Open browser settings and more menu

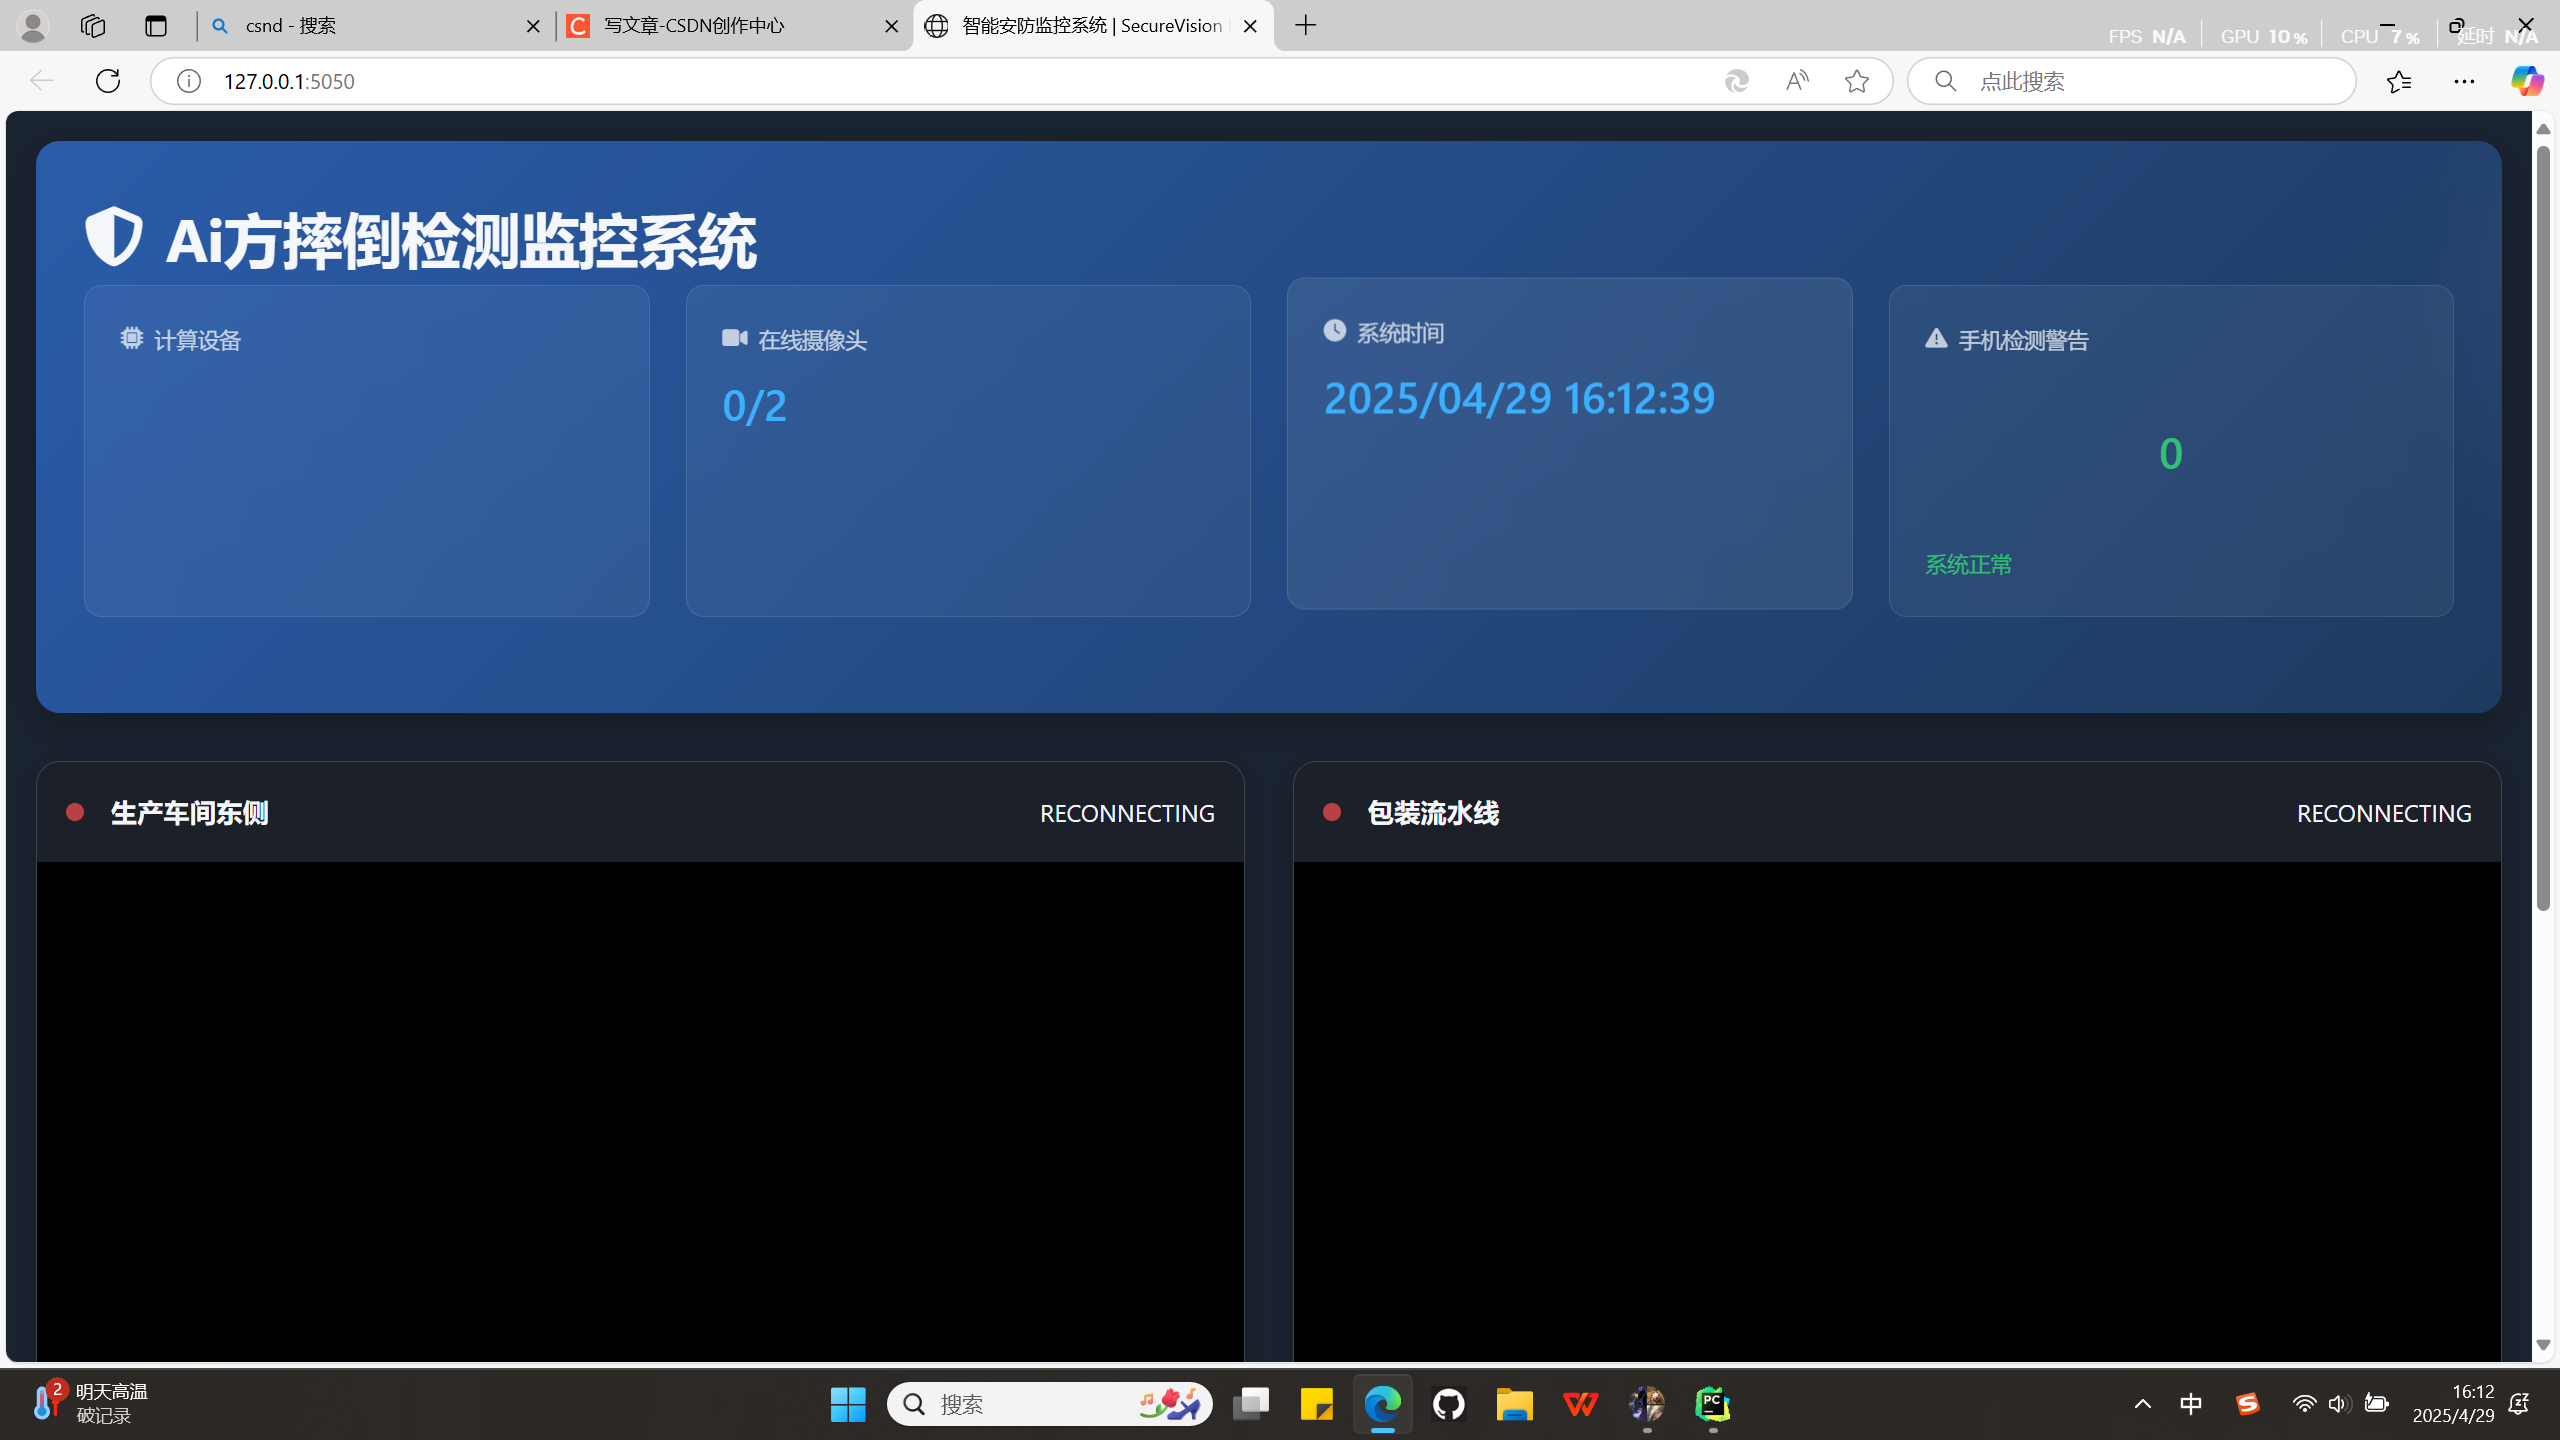click(2464, 81)
